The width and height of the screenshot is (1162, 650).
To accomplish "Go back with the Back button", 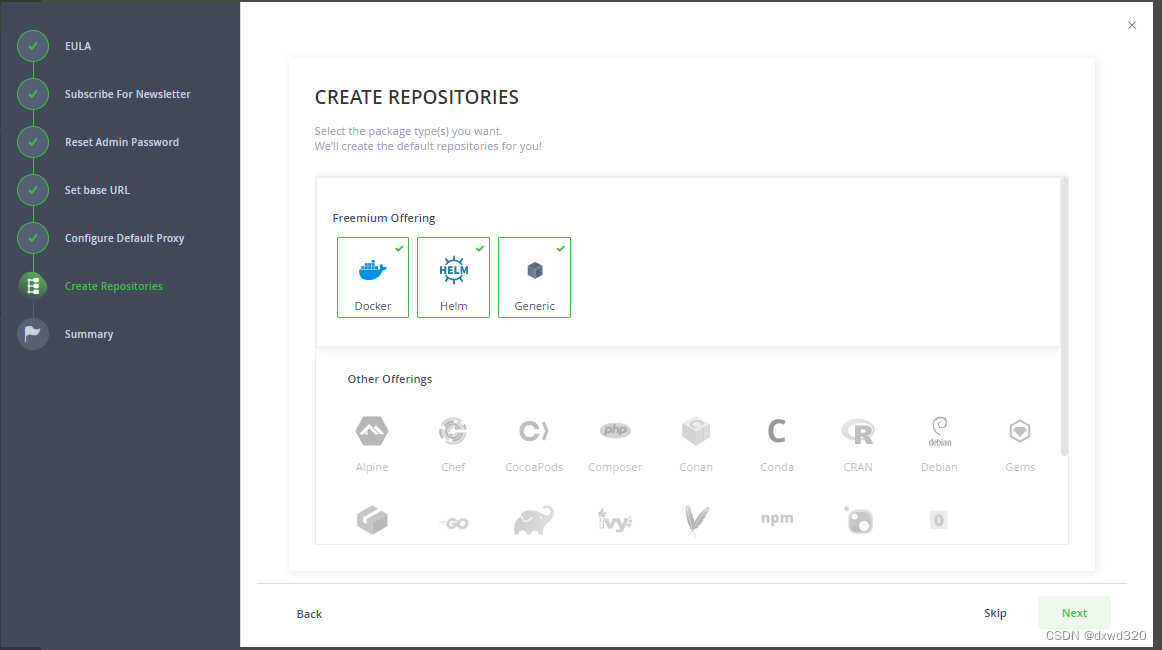I will coord(309,614).
